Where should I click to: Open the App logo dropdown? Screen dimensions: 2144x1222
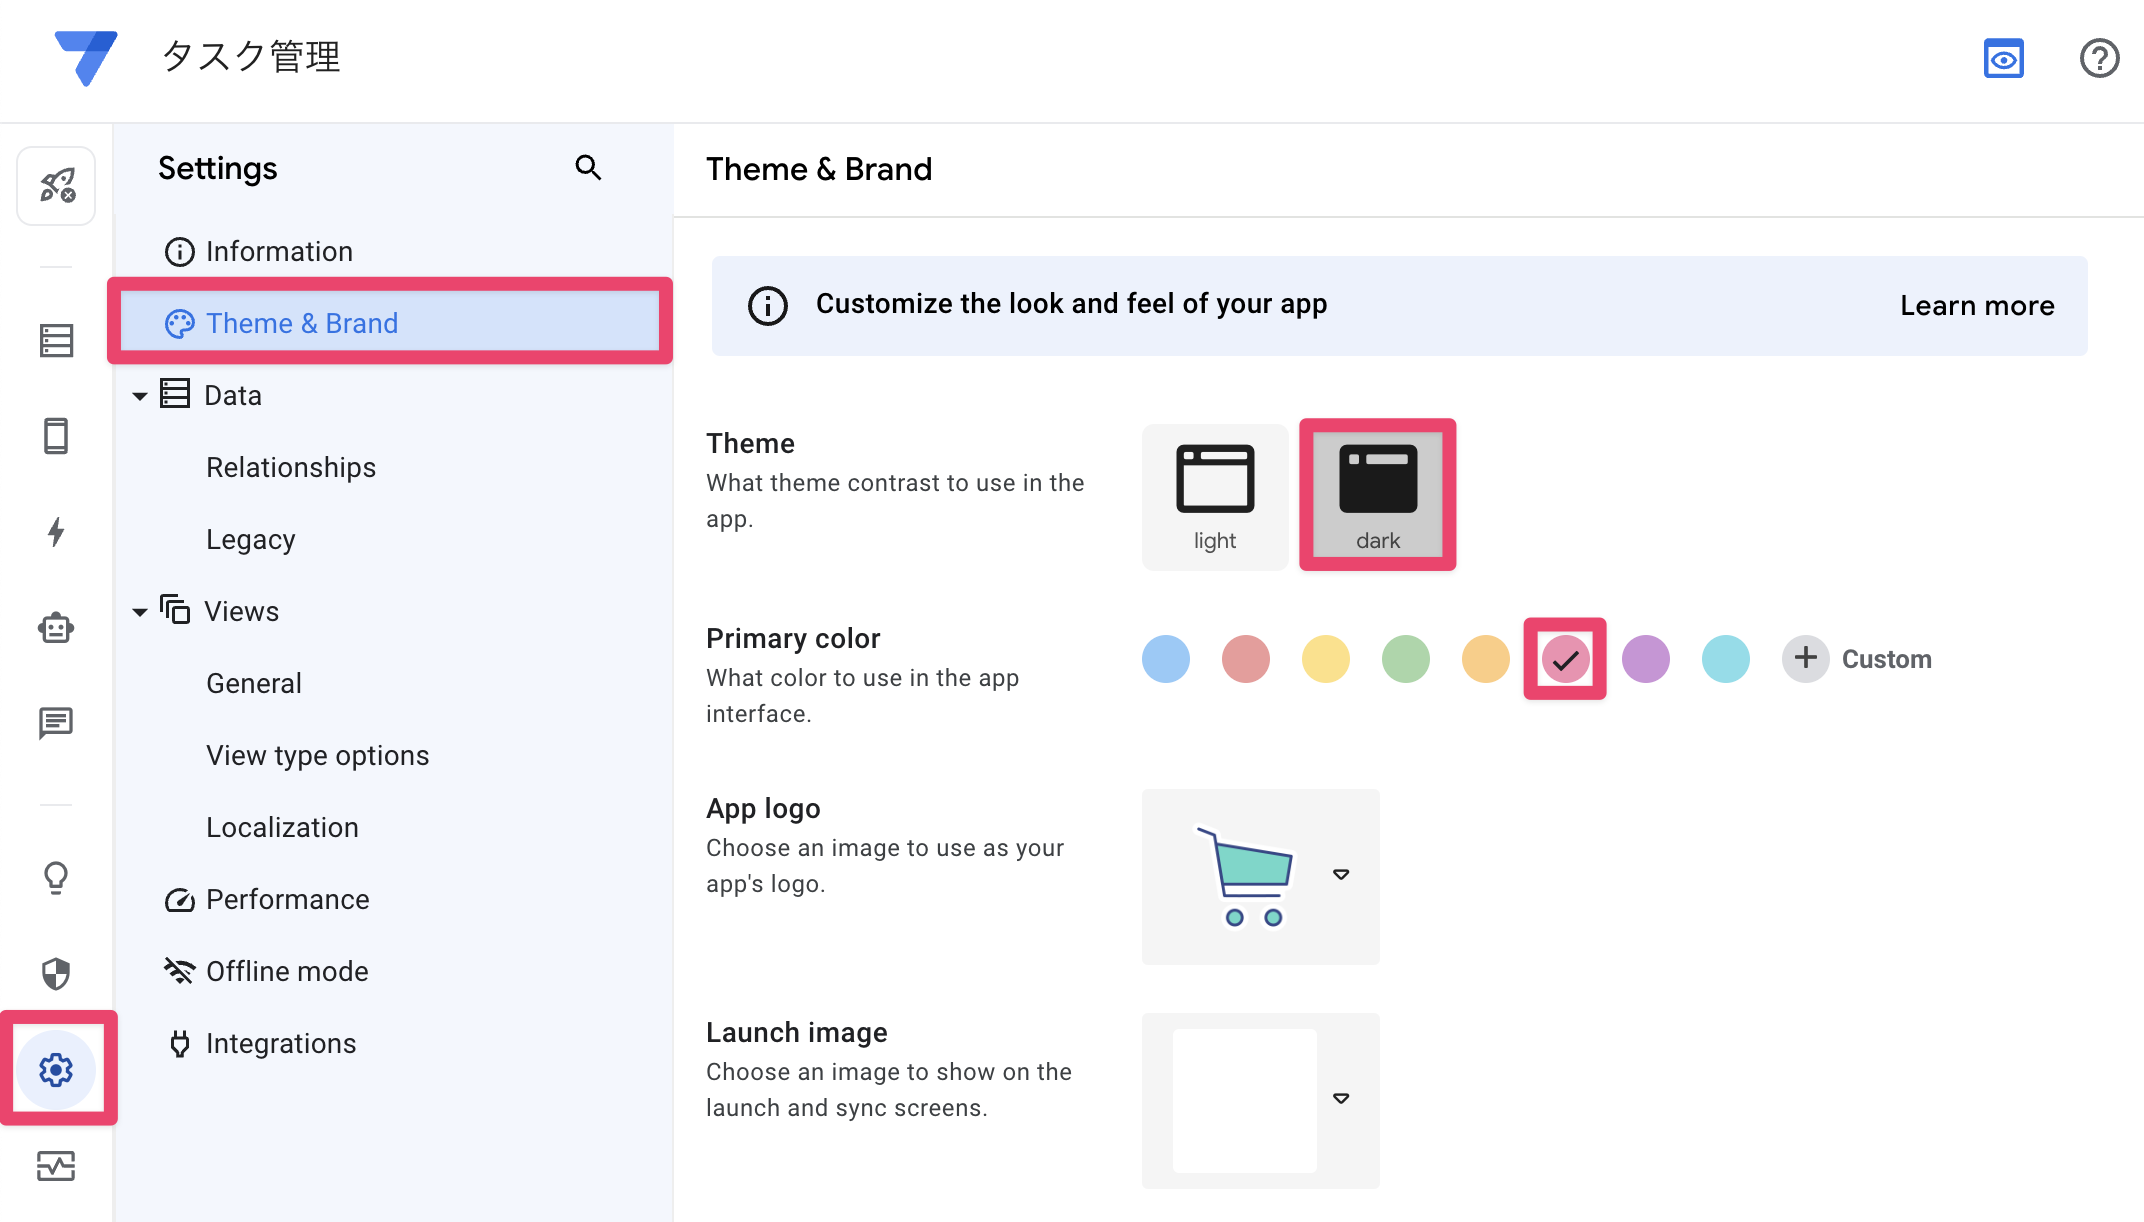[x=1341, y=875]
